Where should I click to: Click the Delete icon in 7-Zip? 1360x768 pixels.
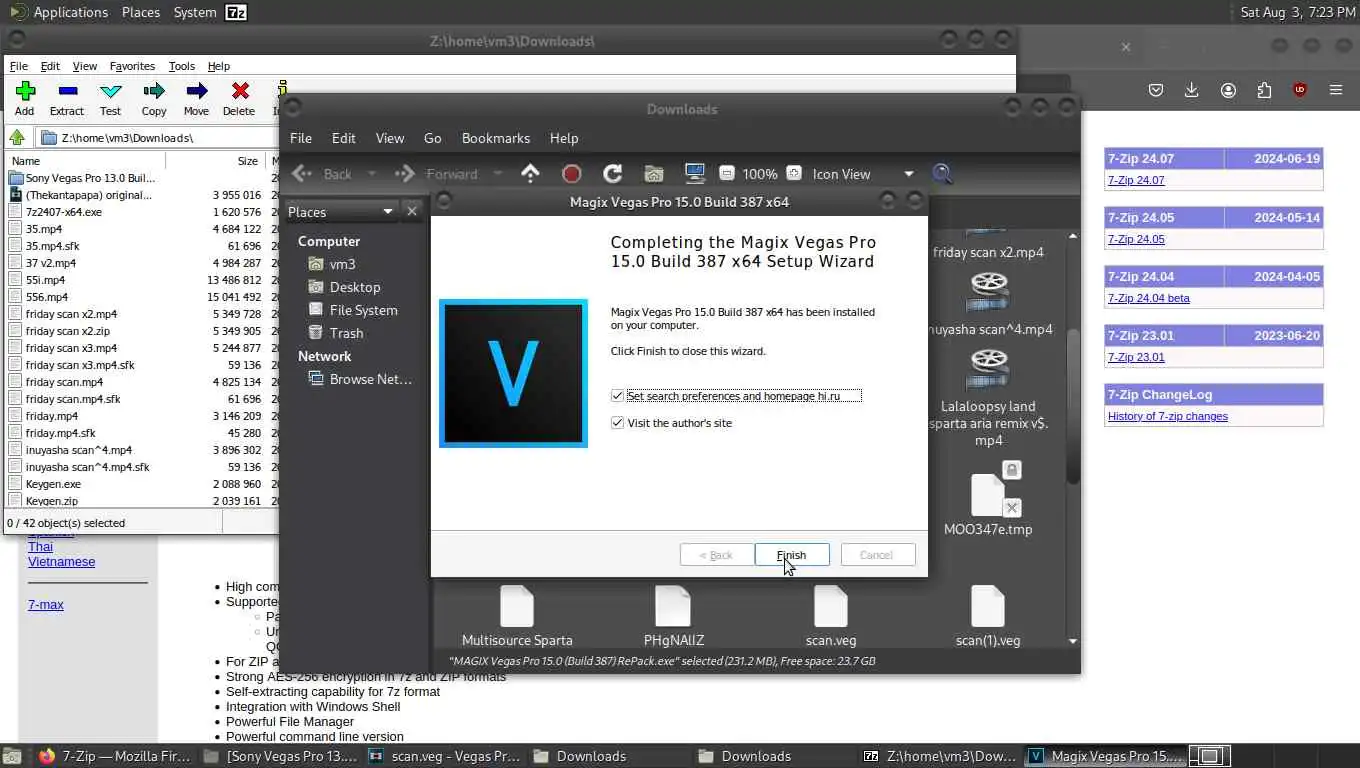[x=239, y=91]
